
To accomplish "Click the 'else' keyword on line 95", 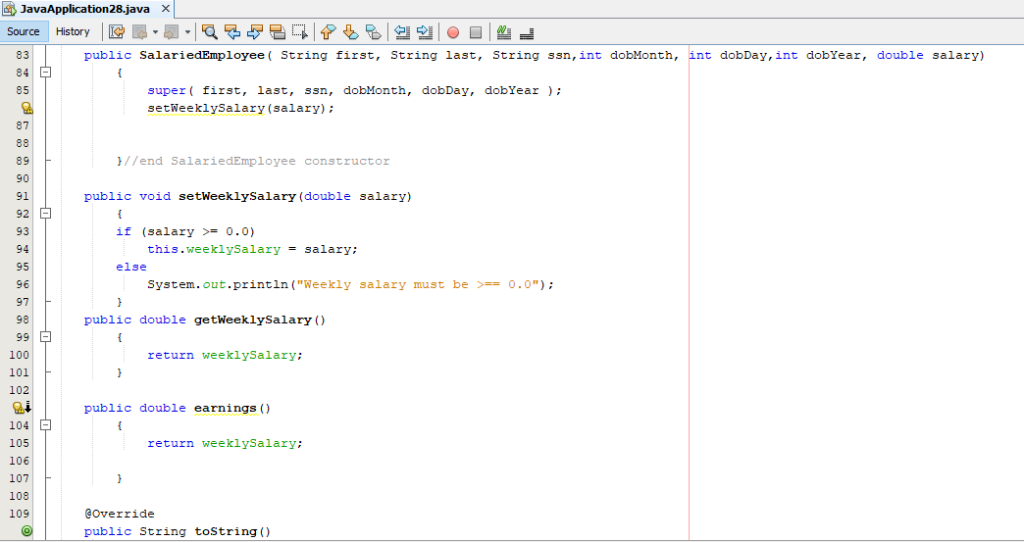I will (x=131, y=267).
